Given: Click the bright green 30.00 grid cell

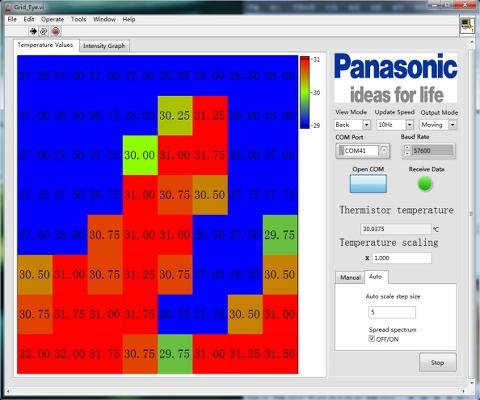Looking at the screenshot, I should click(140, 155).
